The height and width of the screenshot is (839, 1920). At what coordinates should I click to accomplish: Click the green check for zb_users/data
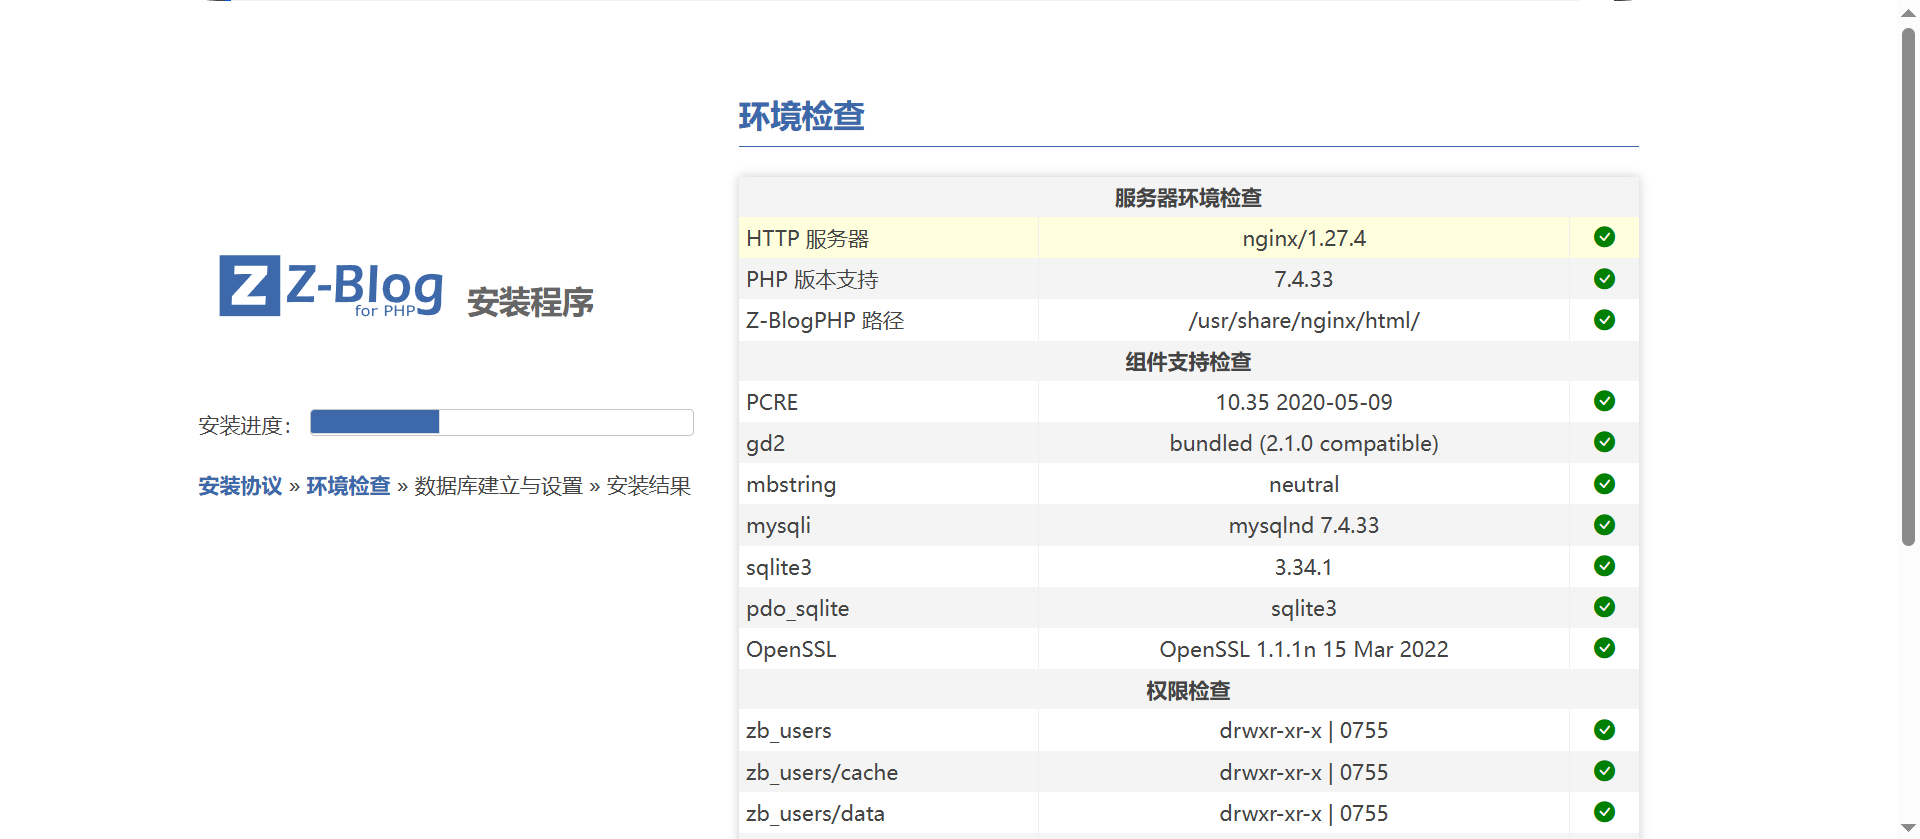point(1604,812)
